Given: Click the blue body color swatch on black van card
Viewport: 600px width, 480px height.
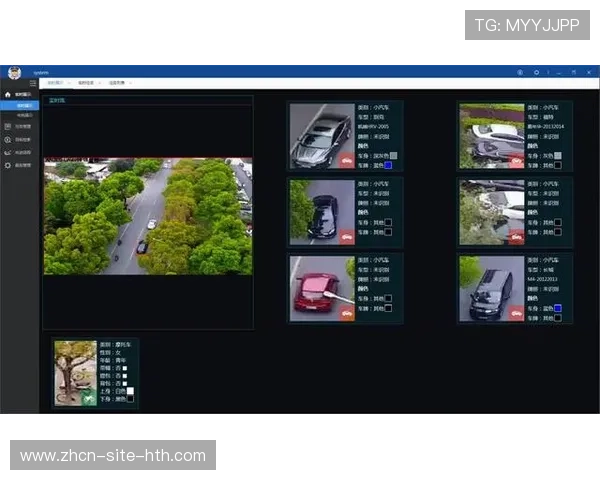Looking at the screenshot, I should coord(558,309).
